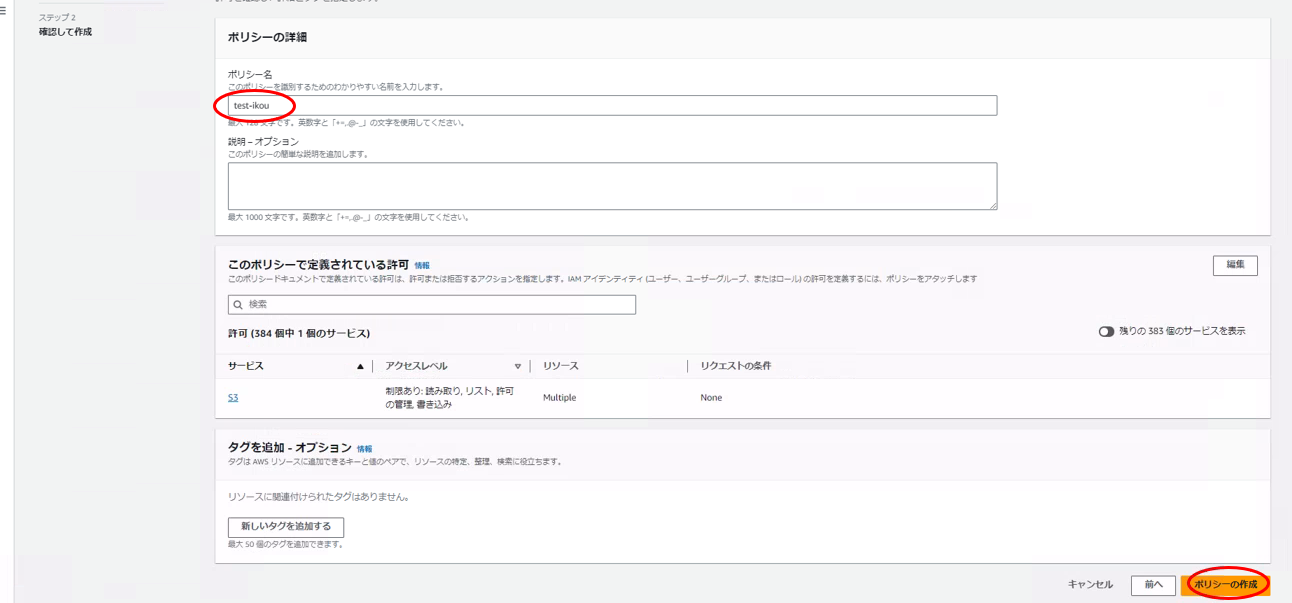Go back with the 前へ button
Viewport: 1292px width, 603px height.
click(x=1153, y=585)
